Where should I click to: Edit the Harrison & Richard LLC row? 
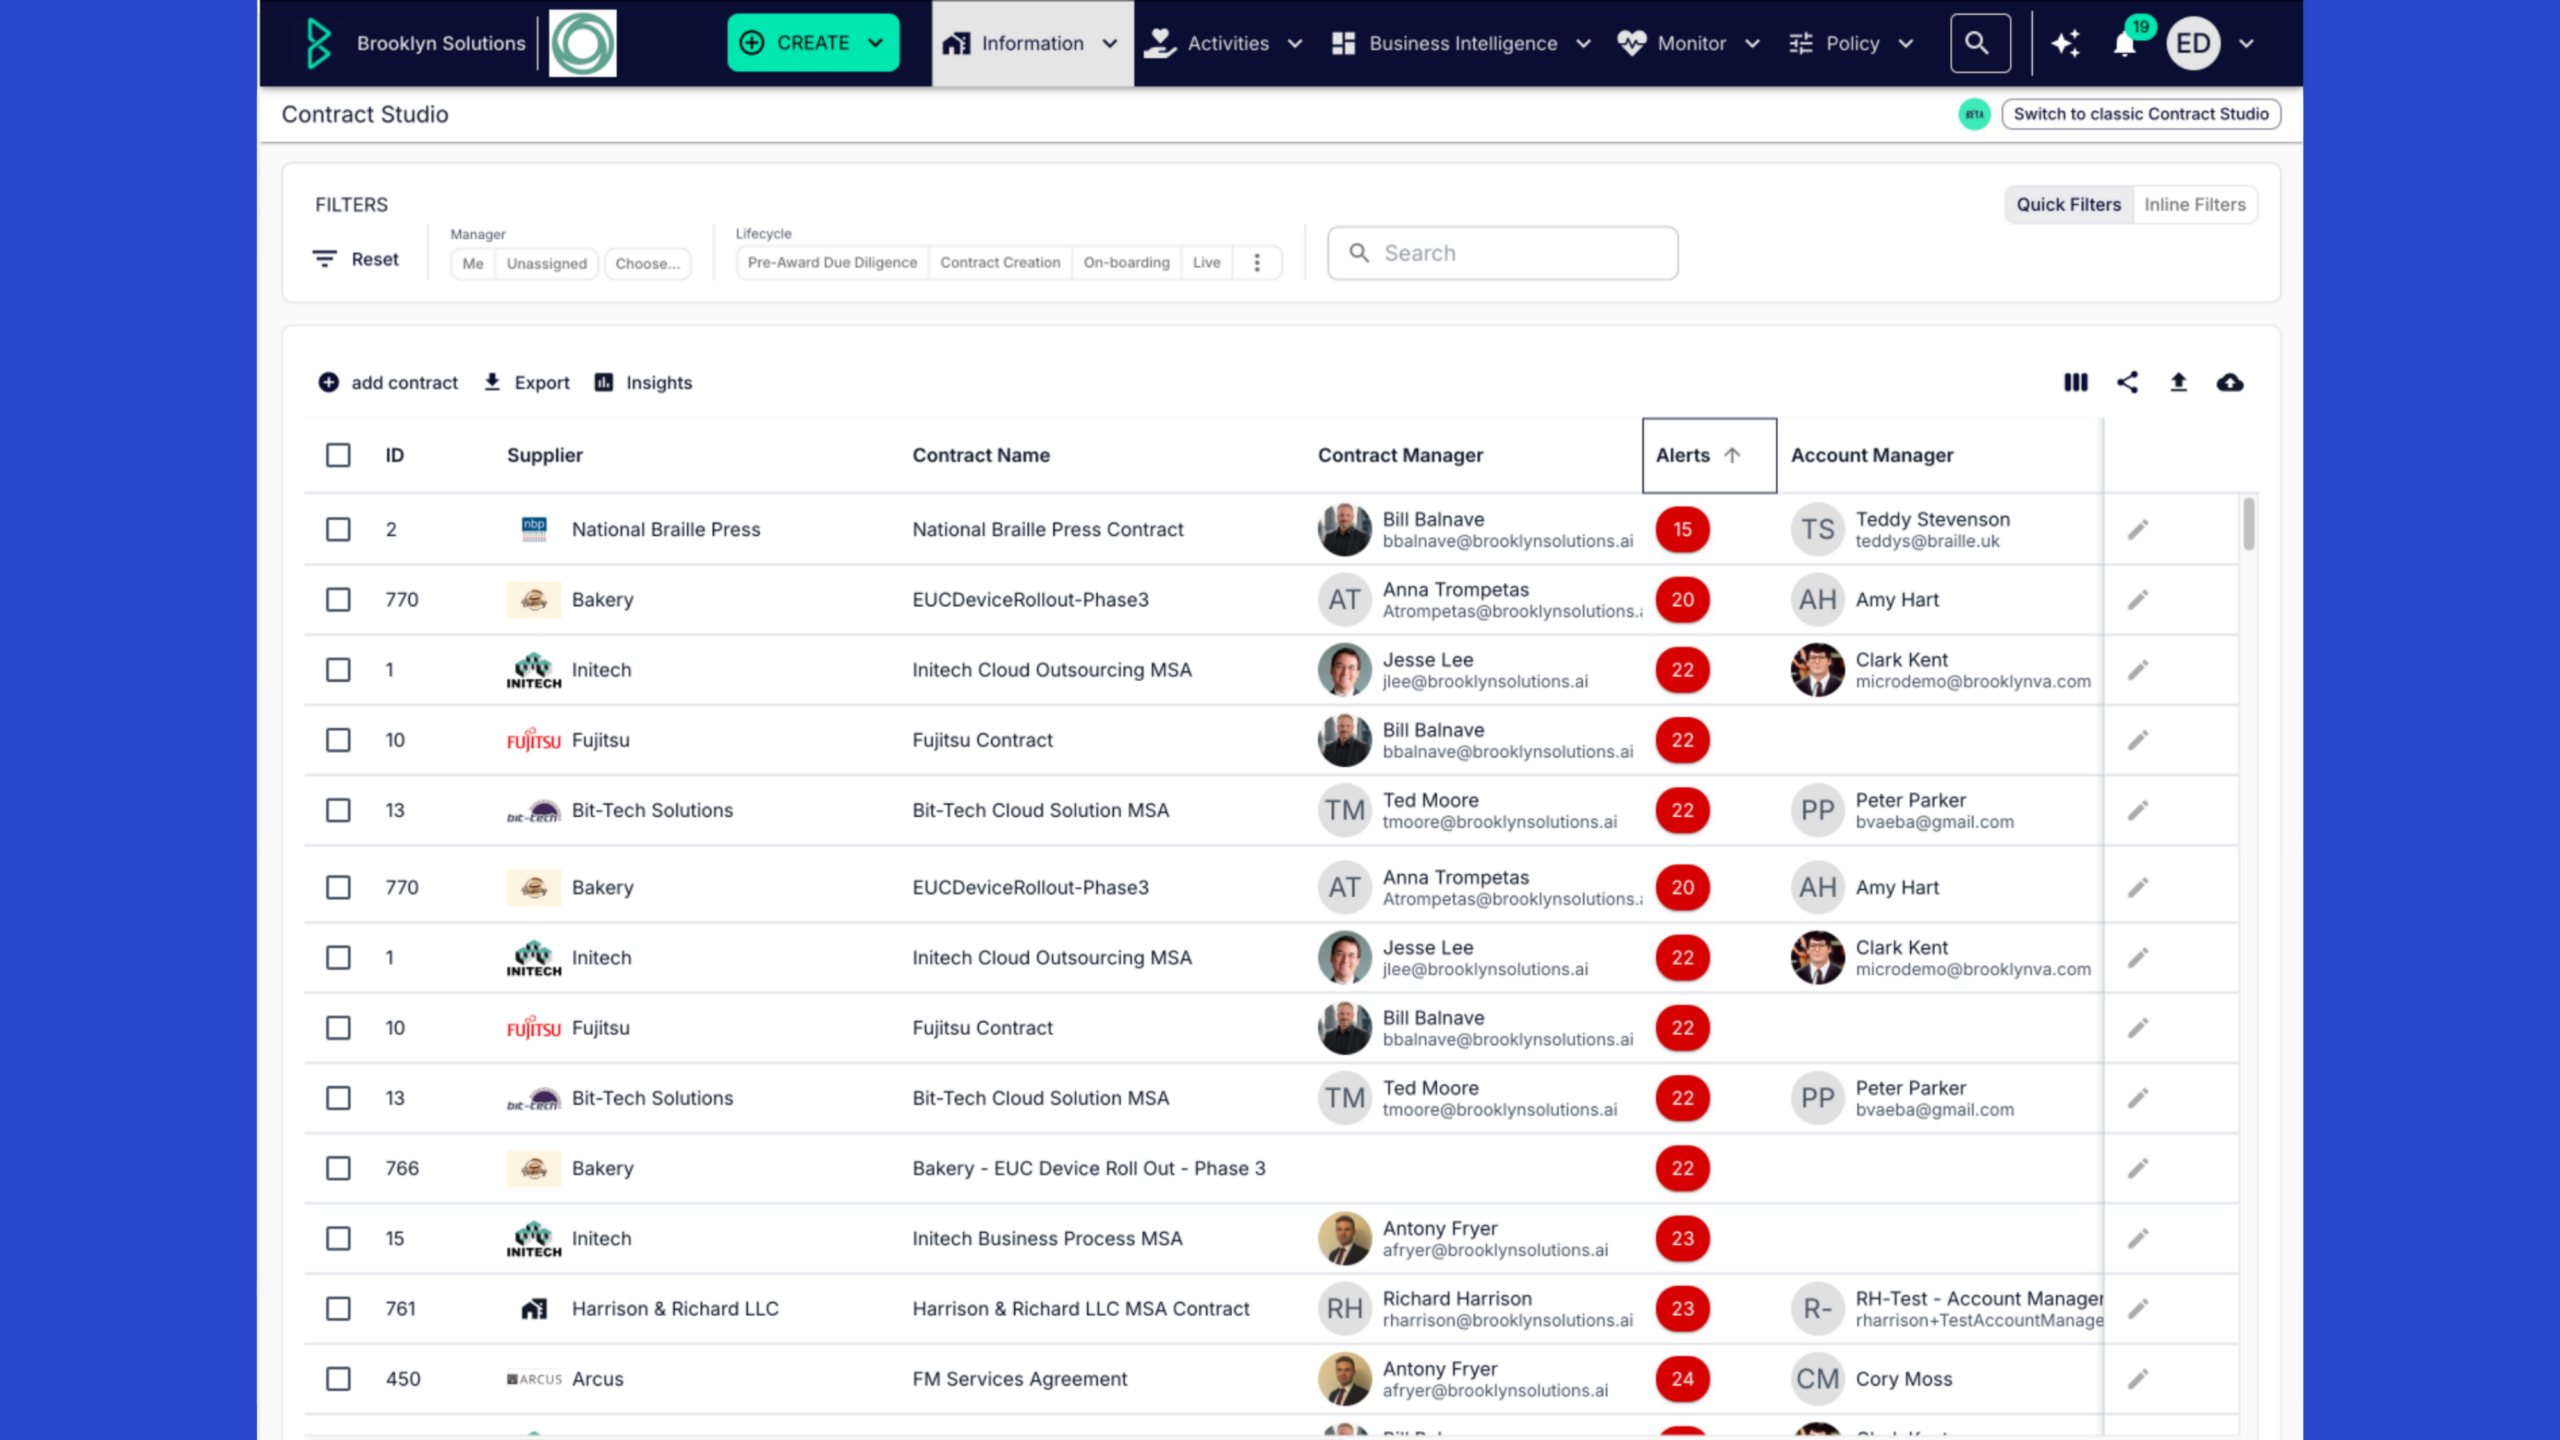coord(2138,1308)
